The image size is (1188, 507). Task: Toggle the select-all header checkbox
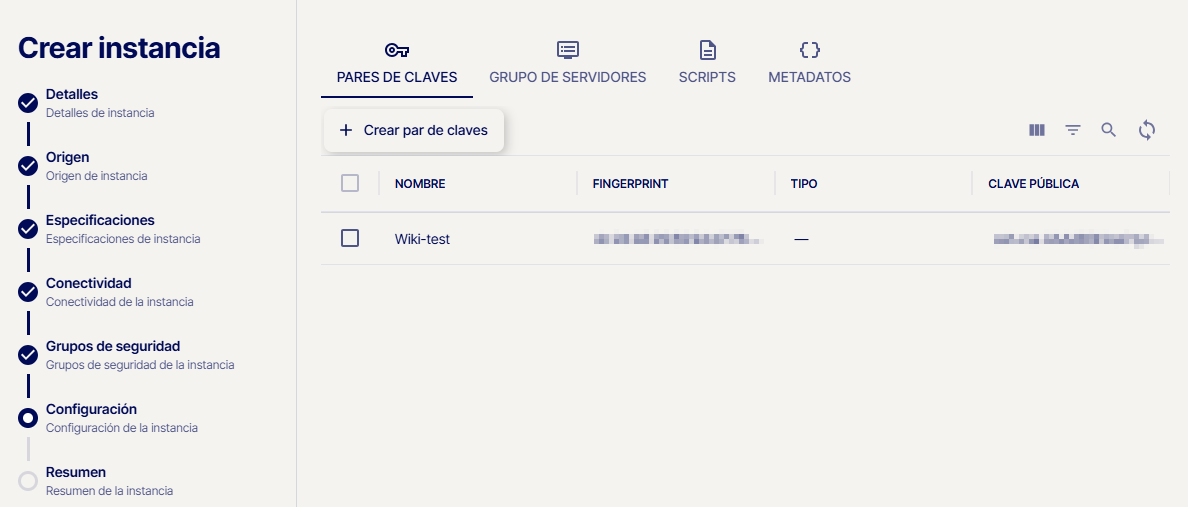coord(350,183)
